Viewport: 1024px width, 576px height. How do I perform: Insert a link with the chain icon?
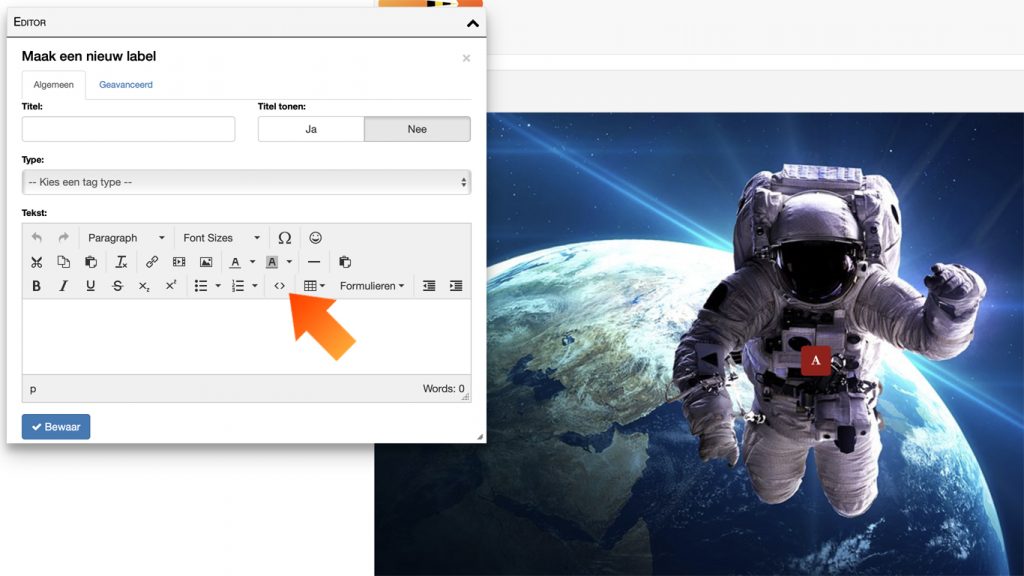152,262
